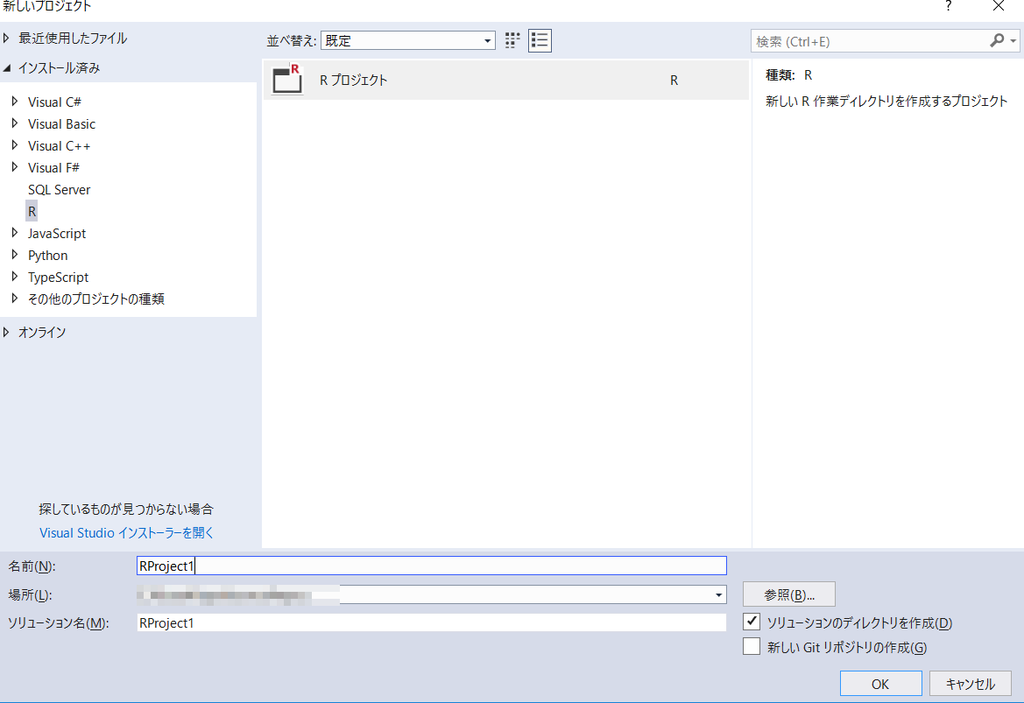Click the Cancel (キャンセル) button
The height and width of the screenshot is (703, 1024).
(970, 683)
